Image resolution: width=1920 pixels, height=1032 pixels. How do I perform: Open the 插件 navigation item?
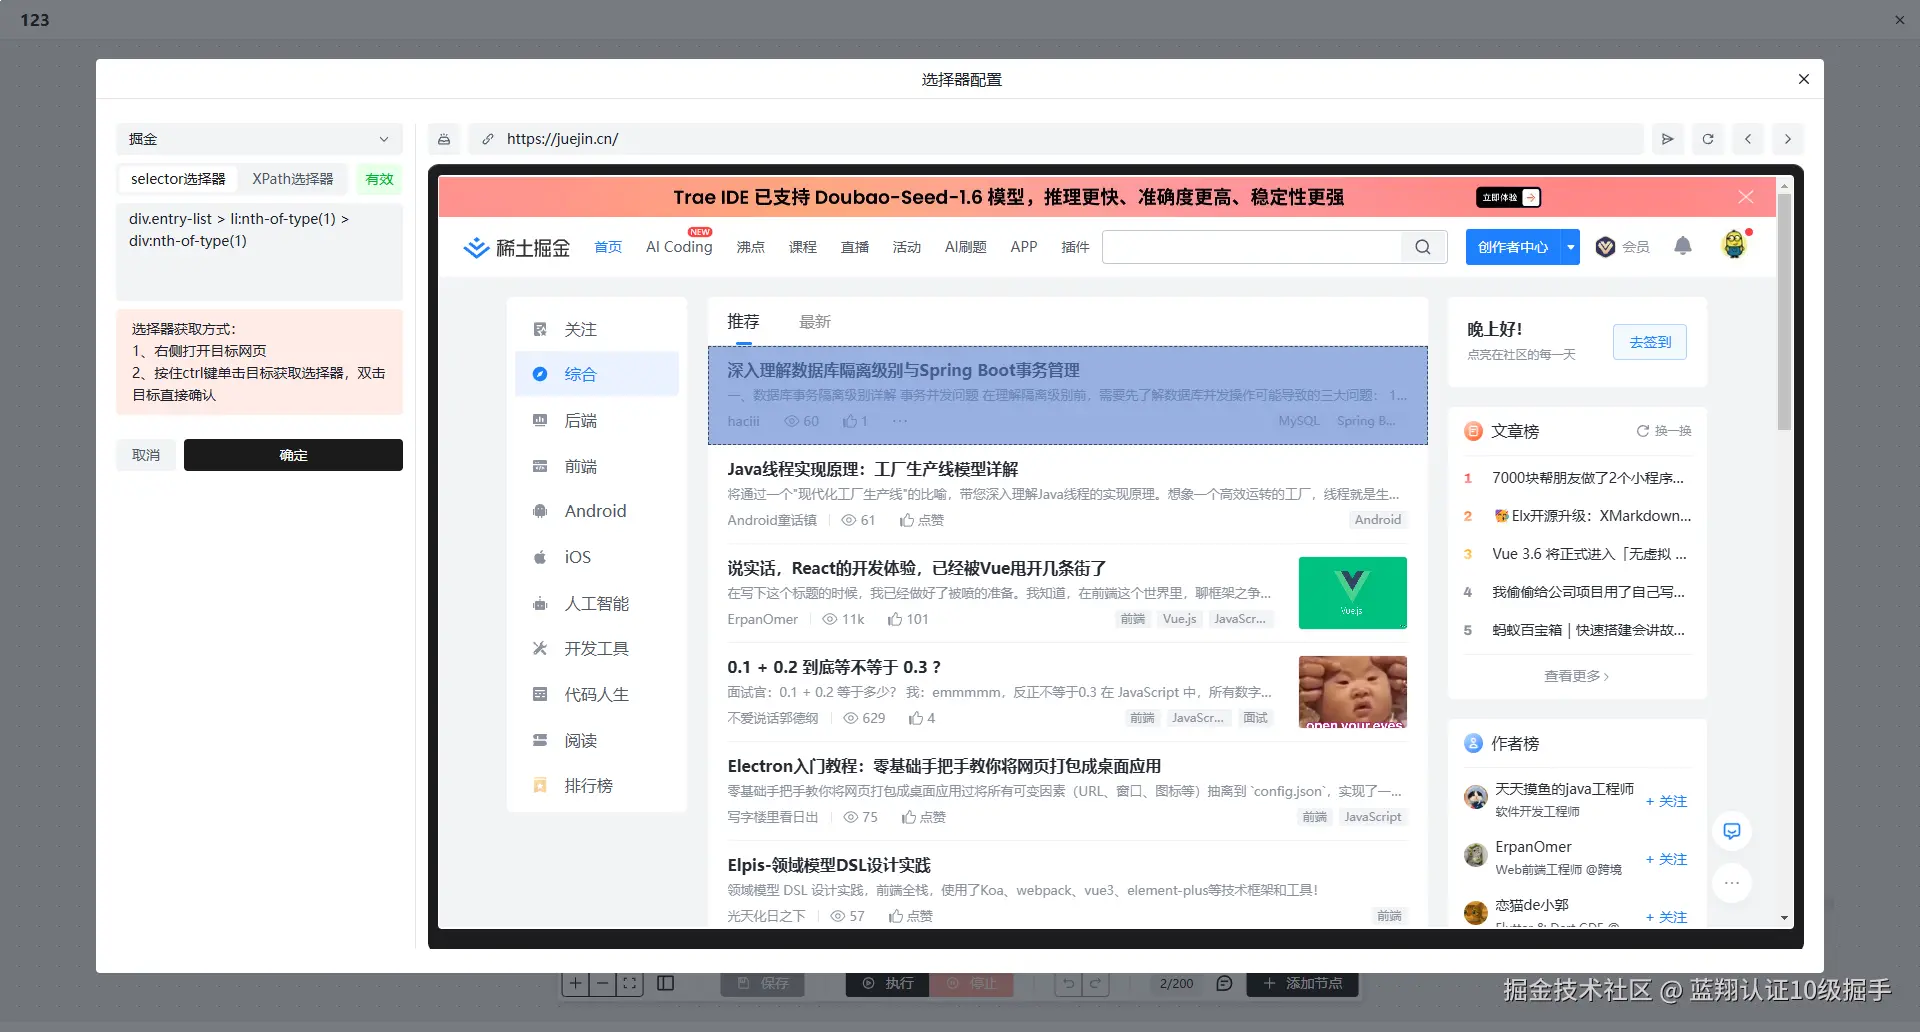point(1075,247)
